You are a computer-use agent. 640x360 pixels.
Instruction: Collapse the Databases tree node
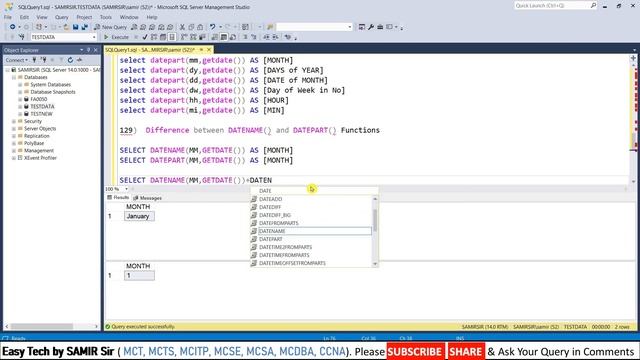[x=13, y=77]
